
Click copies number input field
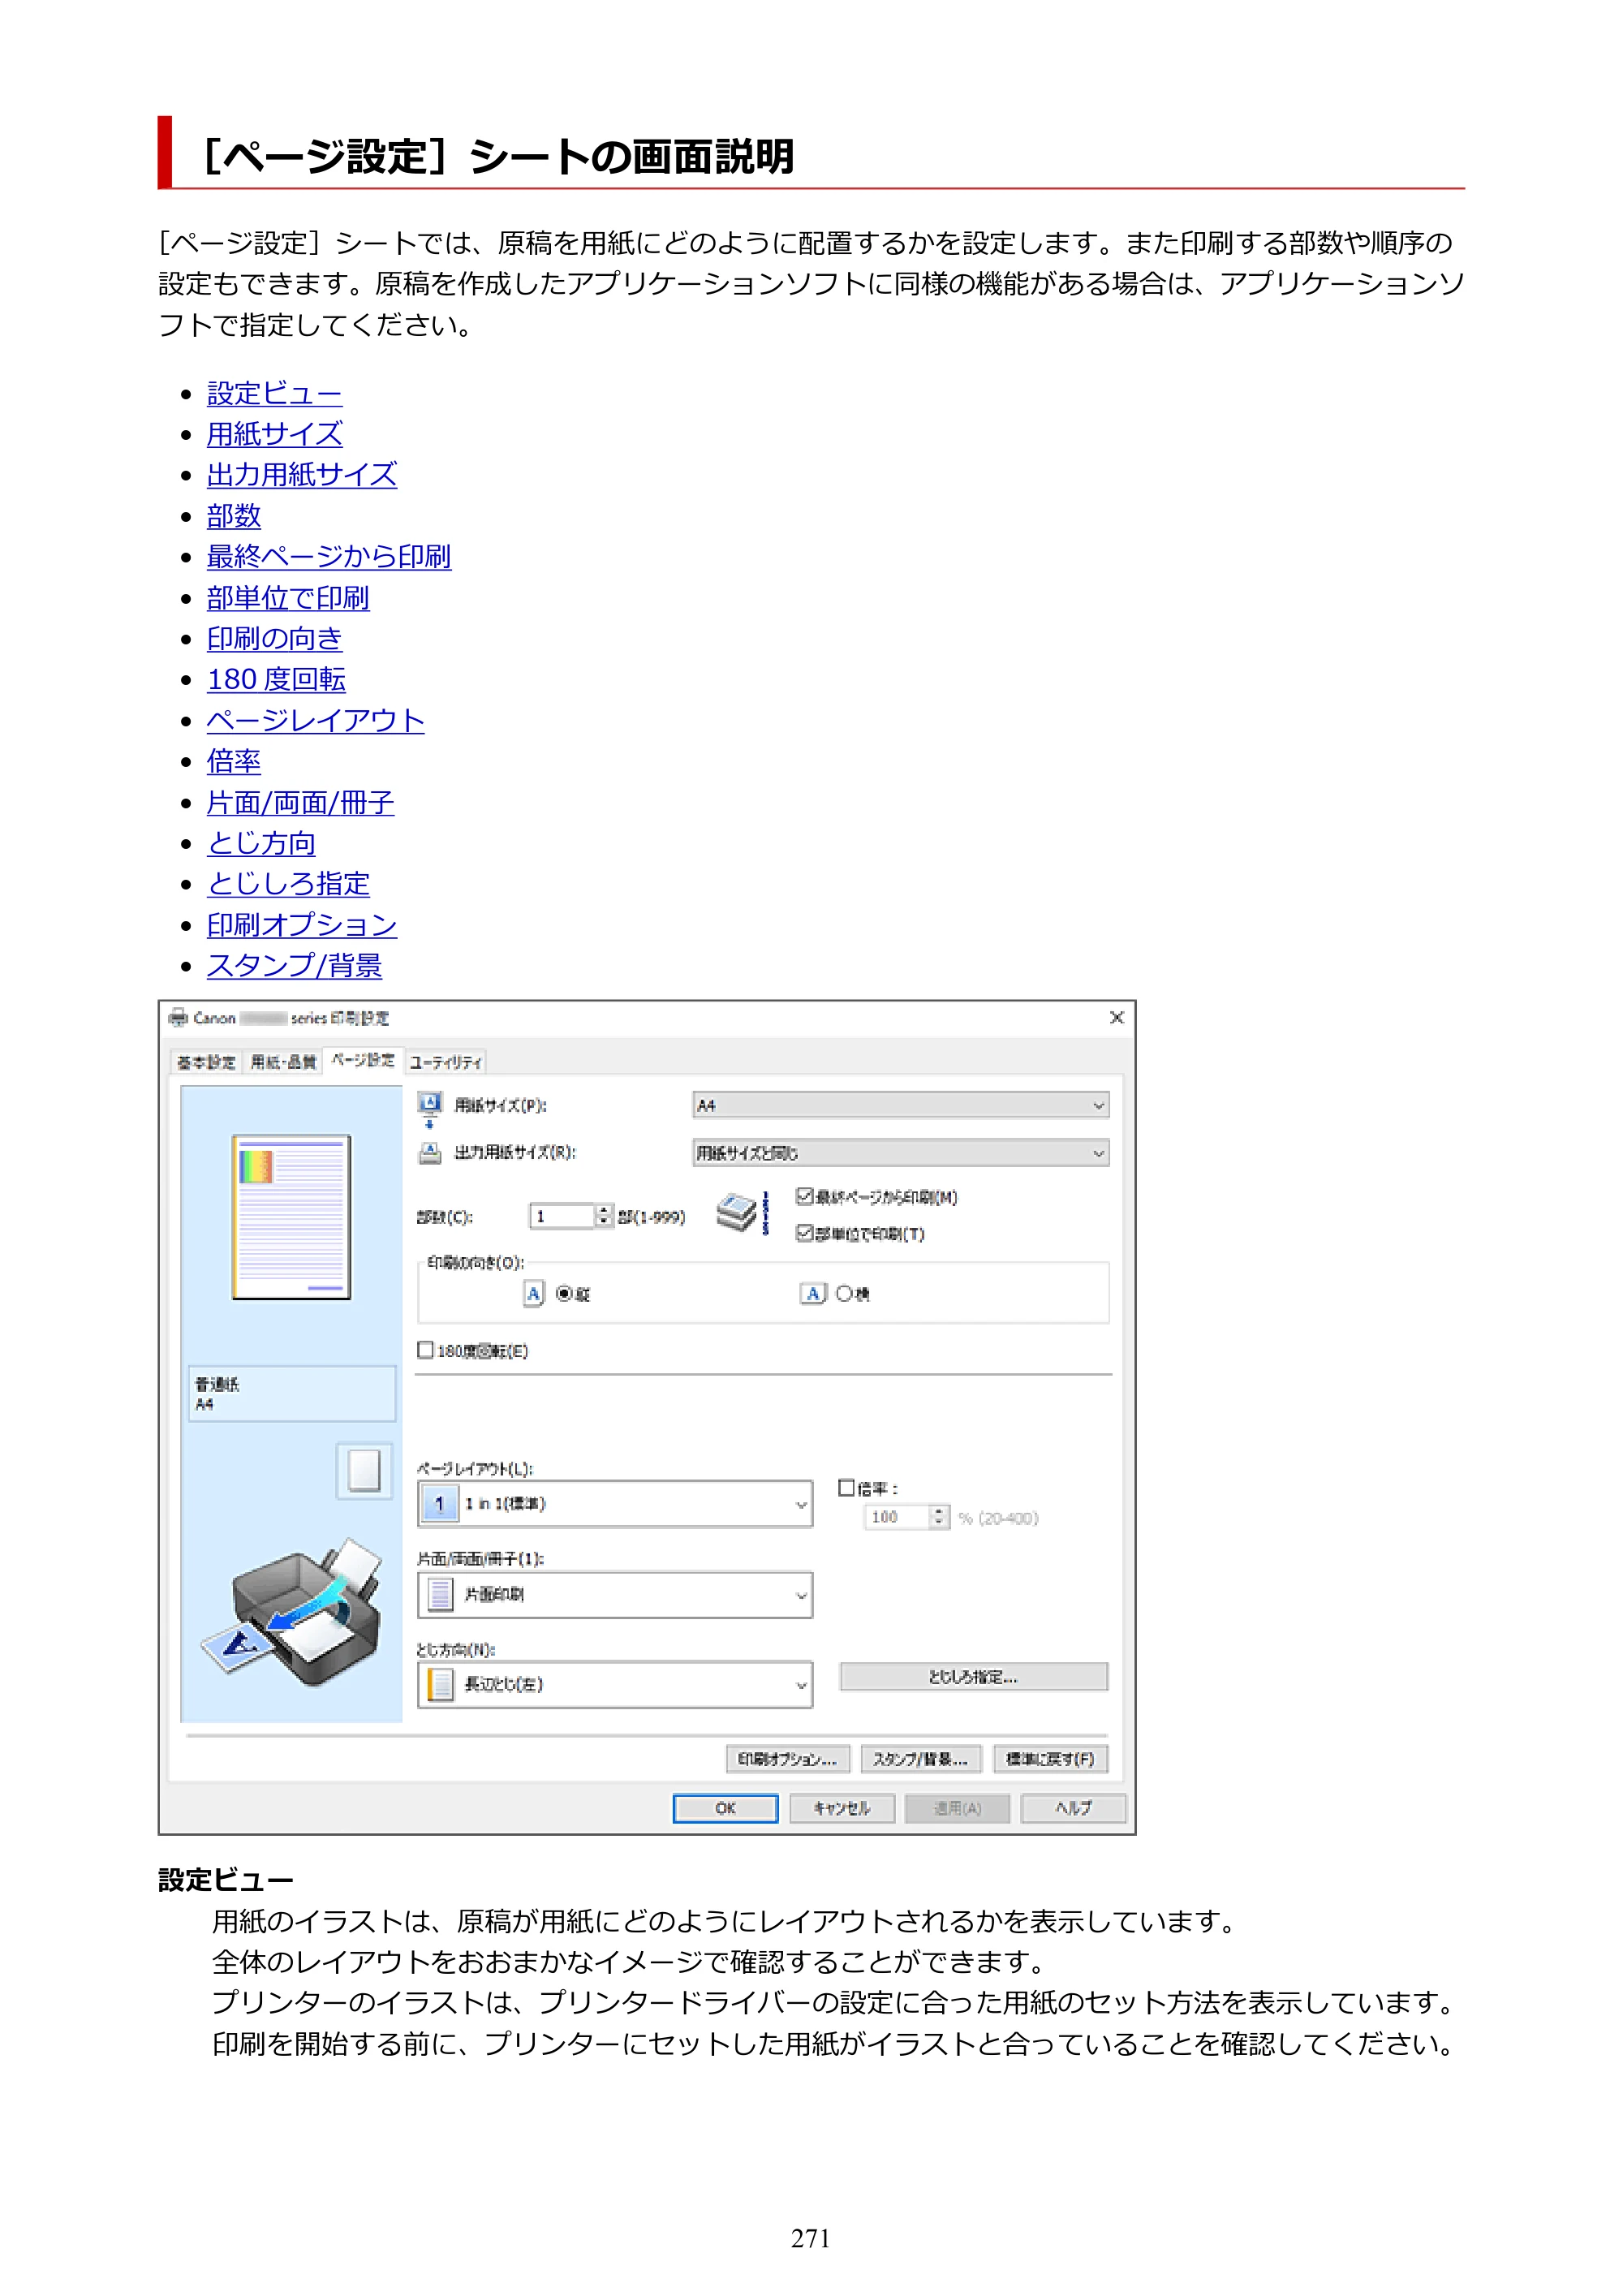[562, 1216]
